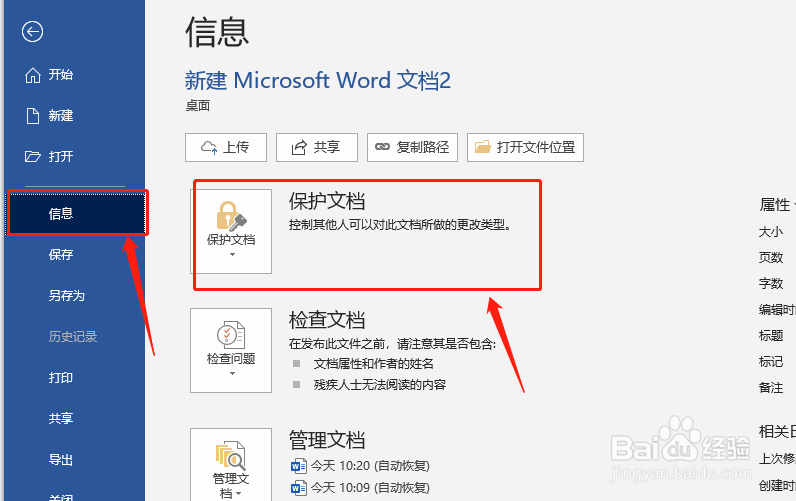Click the 属性 properties heading
The width and height of the screenshot is (796, 501).
pos(775,205)
